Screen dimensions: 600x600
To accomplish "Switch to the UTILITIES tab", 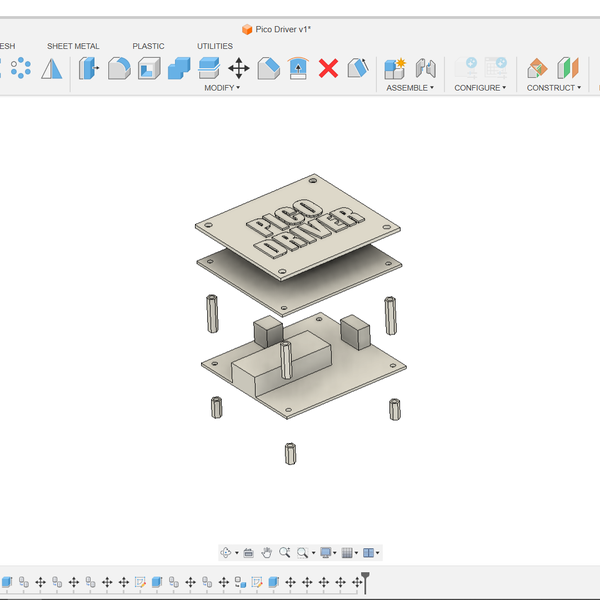I will pyautogui.click(x=214, y=46).
